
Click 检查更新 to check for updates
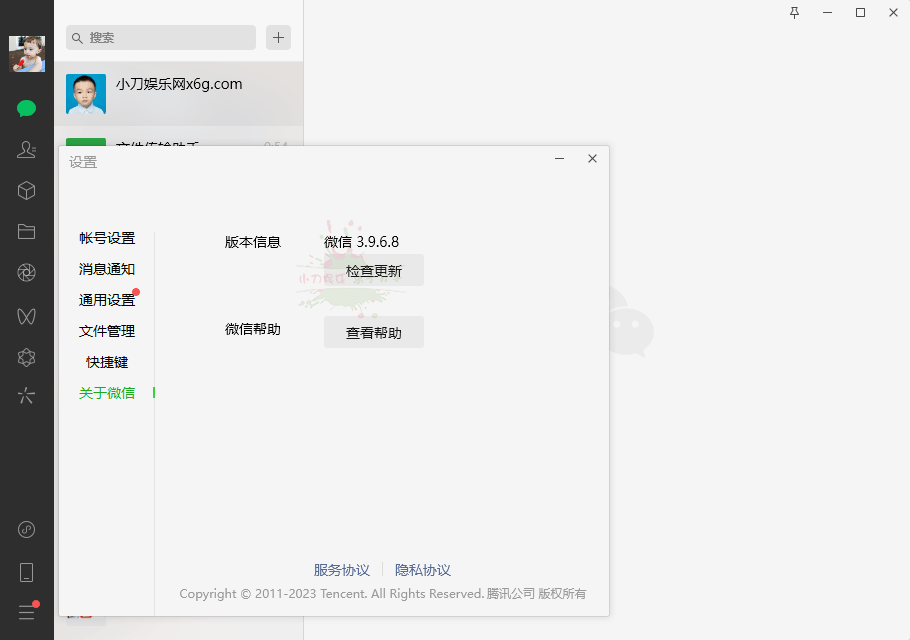click(373, 269)
